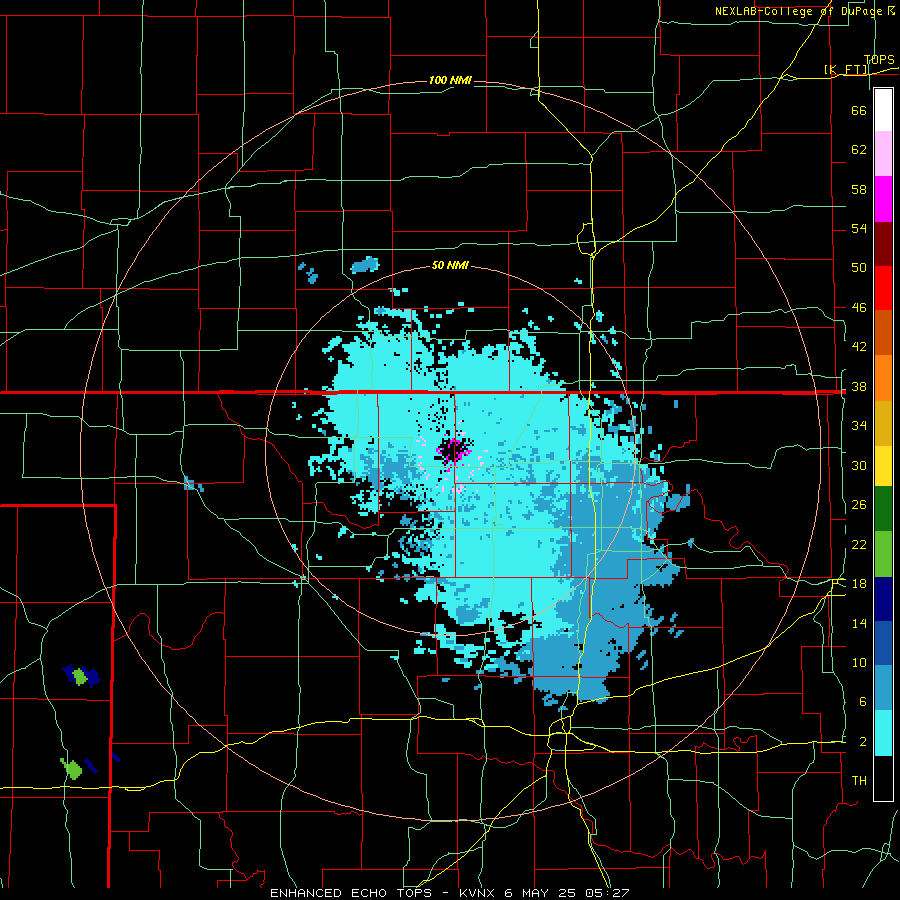This screenshot has height=900, width=900.
Task: Click the 50 NMI range ring label
Action: pos(450,265)
